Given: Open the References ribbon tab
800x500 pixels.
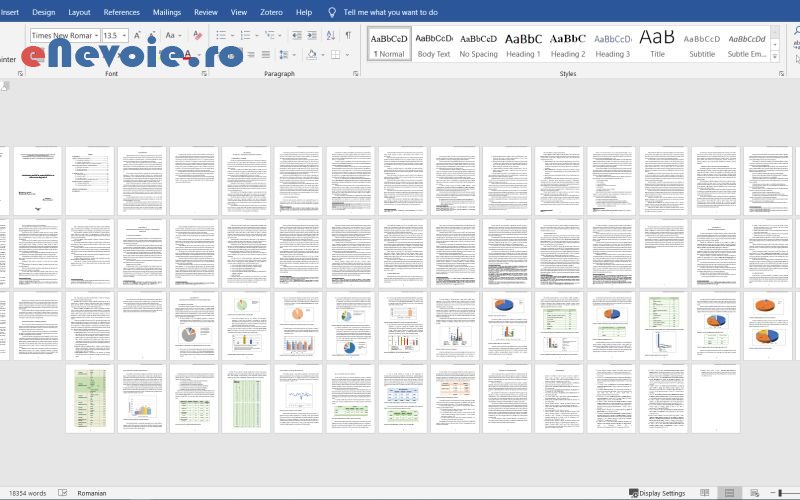Looking at the screenshot, I should [x=122, y=12].
